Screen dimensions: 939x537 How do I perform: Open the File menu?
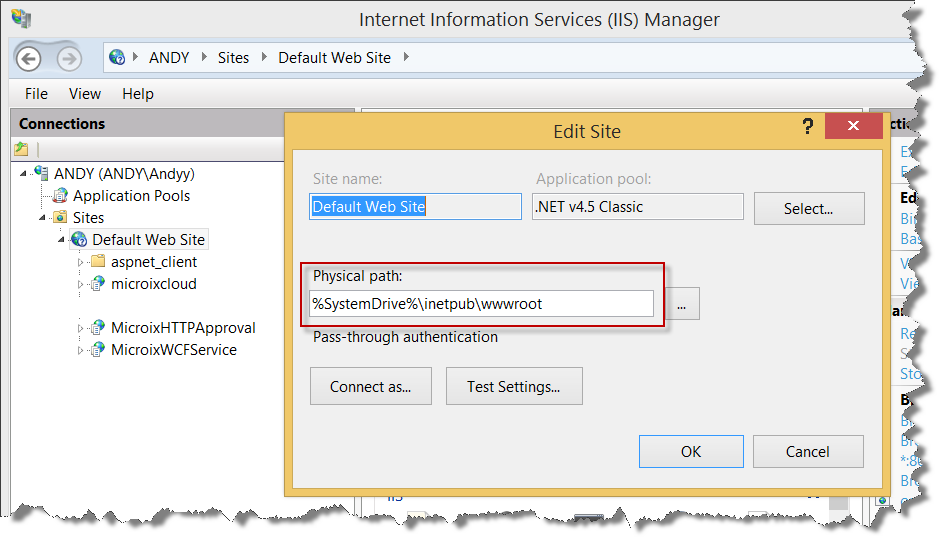[36, 94]
